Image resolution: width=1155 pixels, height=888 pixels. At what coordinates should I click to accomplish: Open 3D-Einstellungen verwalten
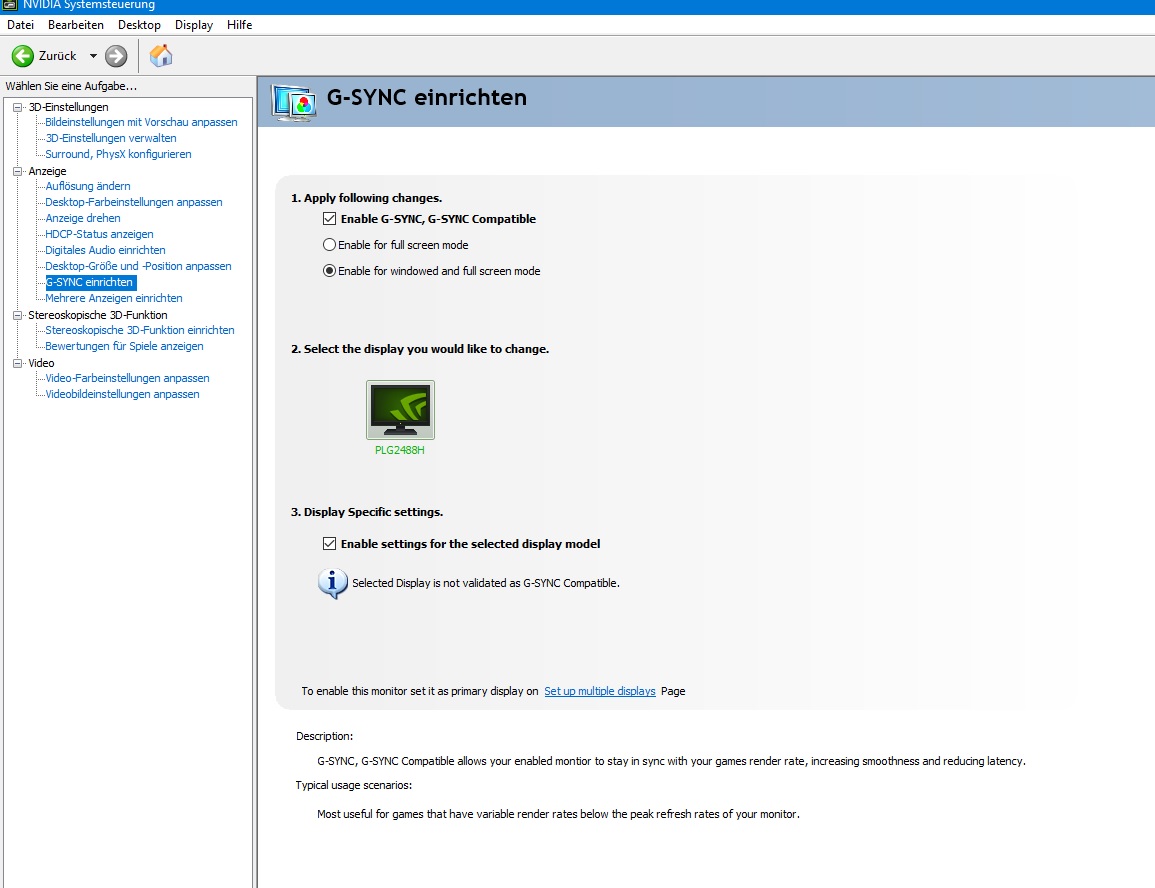click(x=110, y=138)
